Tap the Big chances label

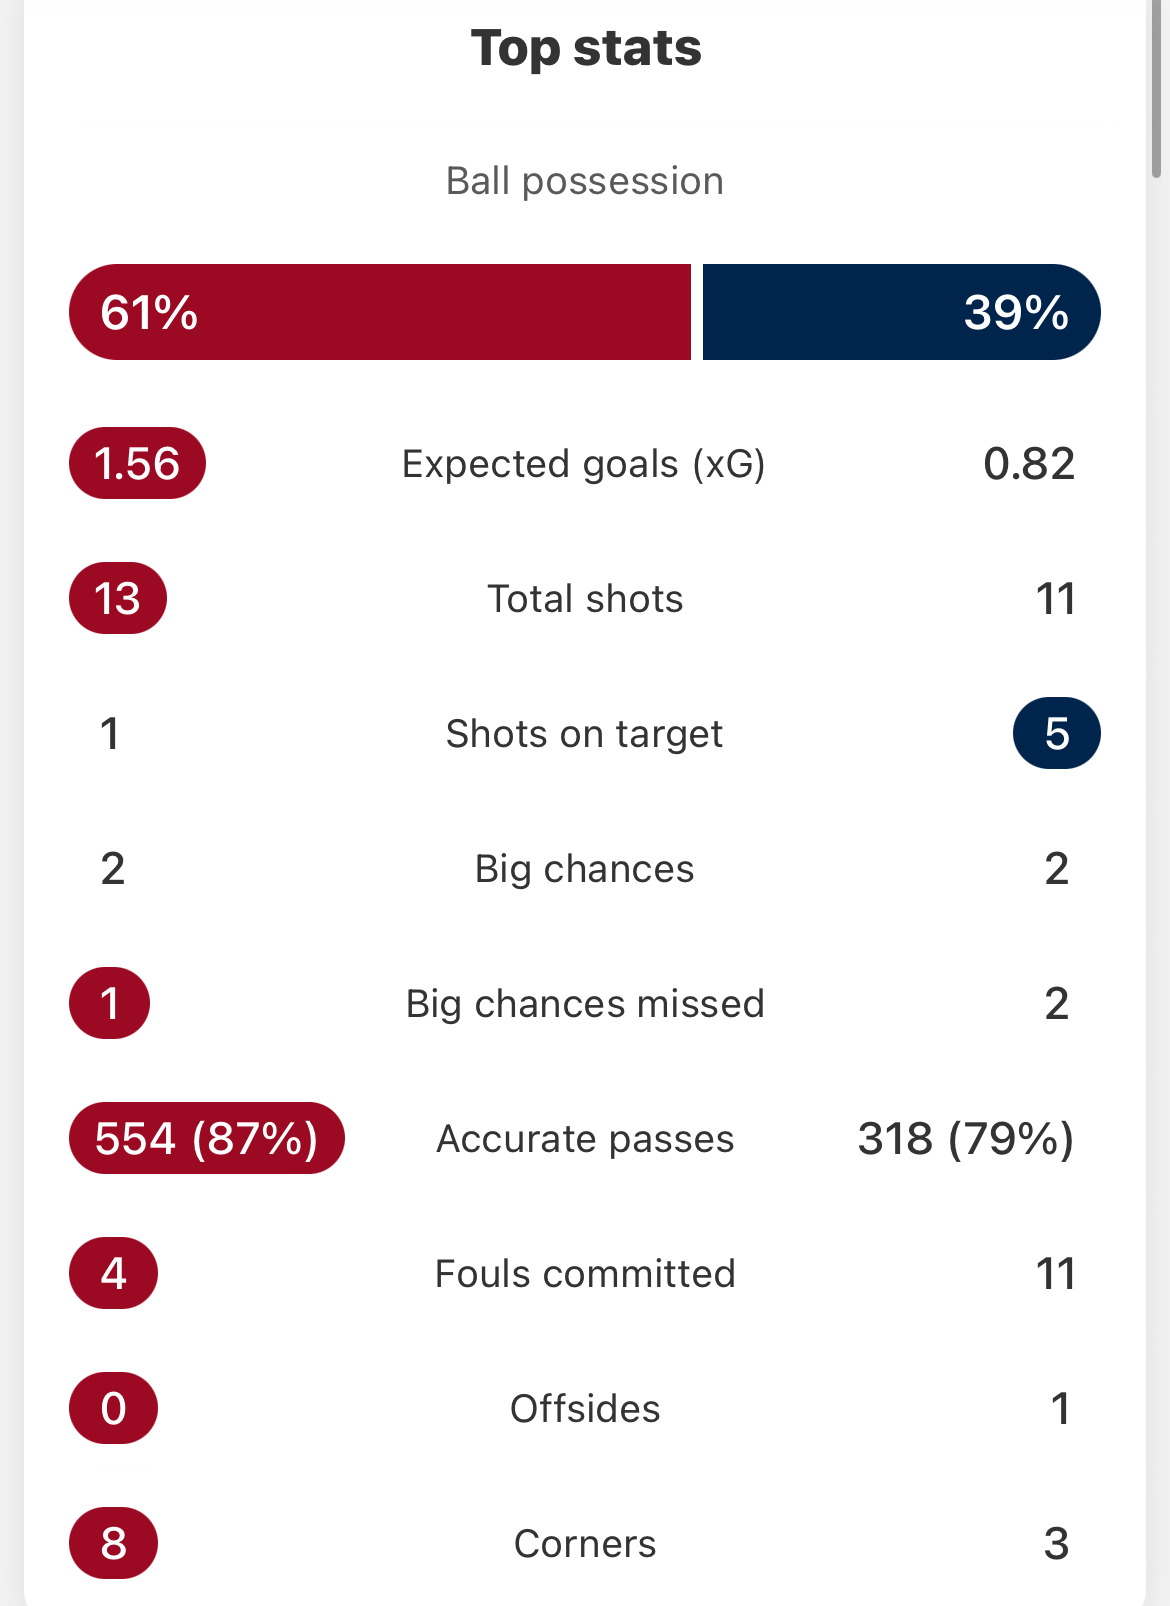(x=584, y=869)
